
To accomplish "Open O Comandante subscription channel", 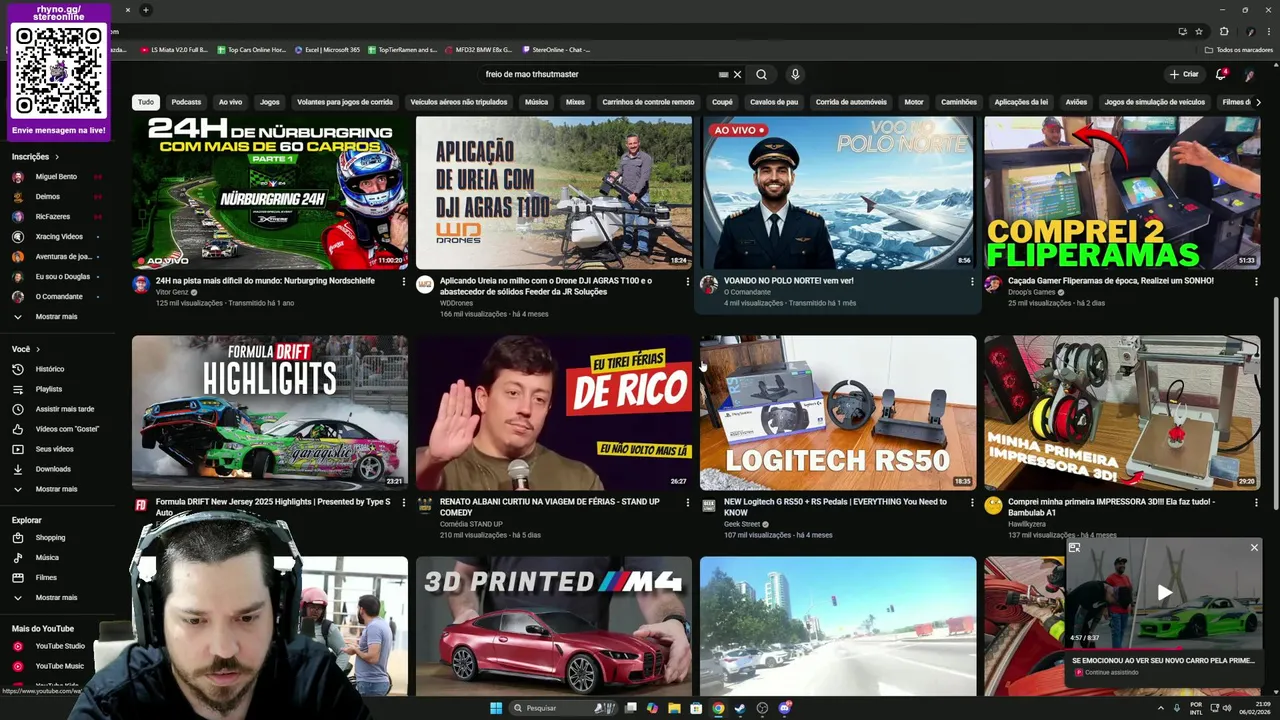I will [59, 296].
